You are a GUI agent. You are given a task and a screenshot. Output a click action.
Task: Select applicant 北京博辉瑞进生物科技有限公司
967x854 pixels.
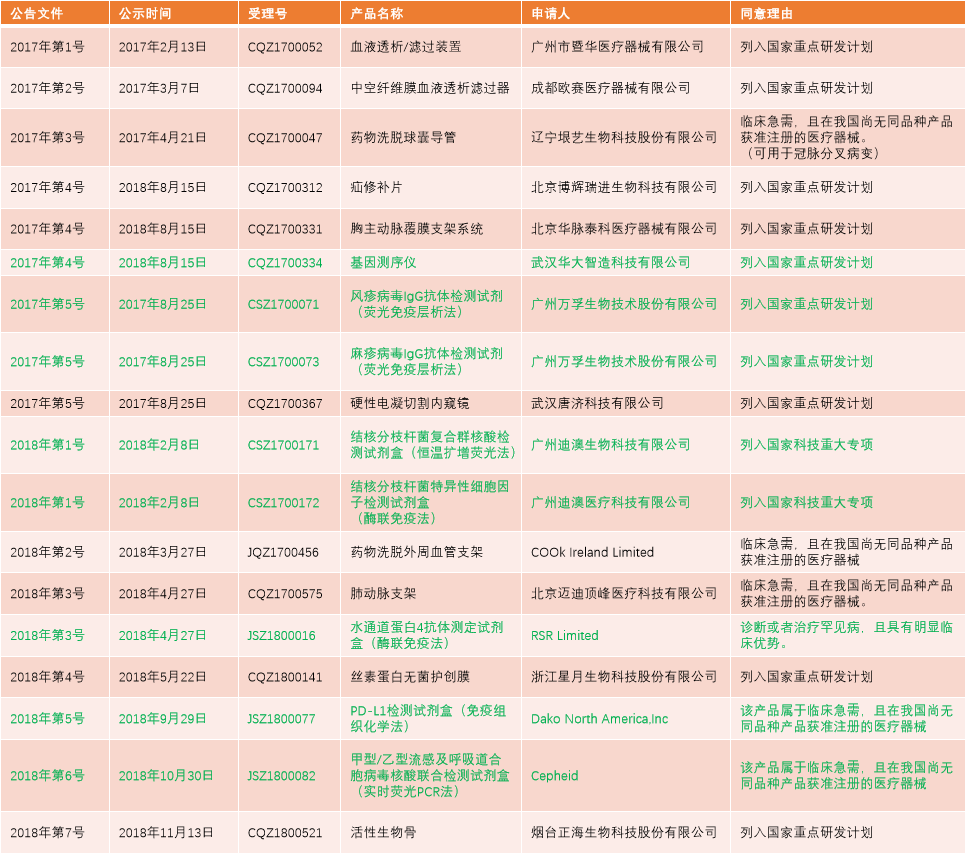pyautogui.click(x=623, y=187)
